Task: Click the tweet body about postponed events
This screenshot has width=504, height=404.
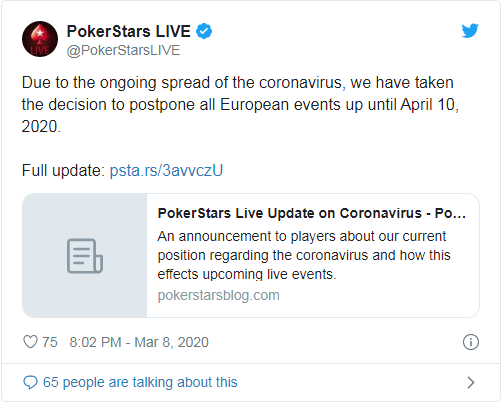Action: (240, 104)
